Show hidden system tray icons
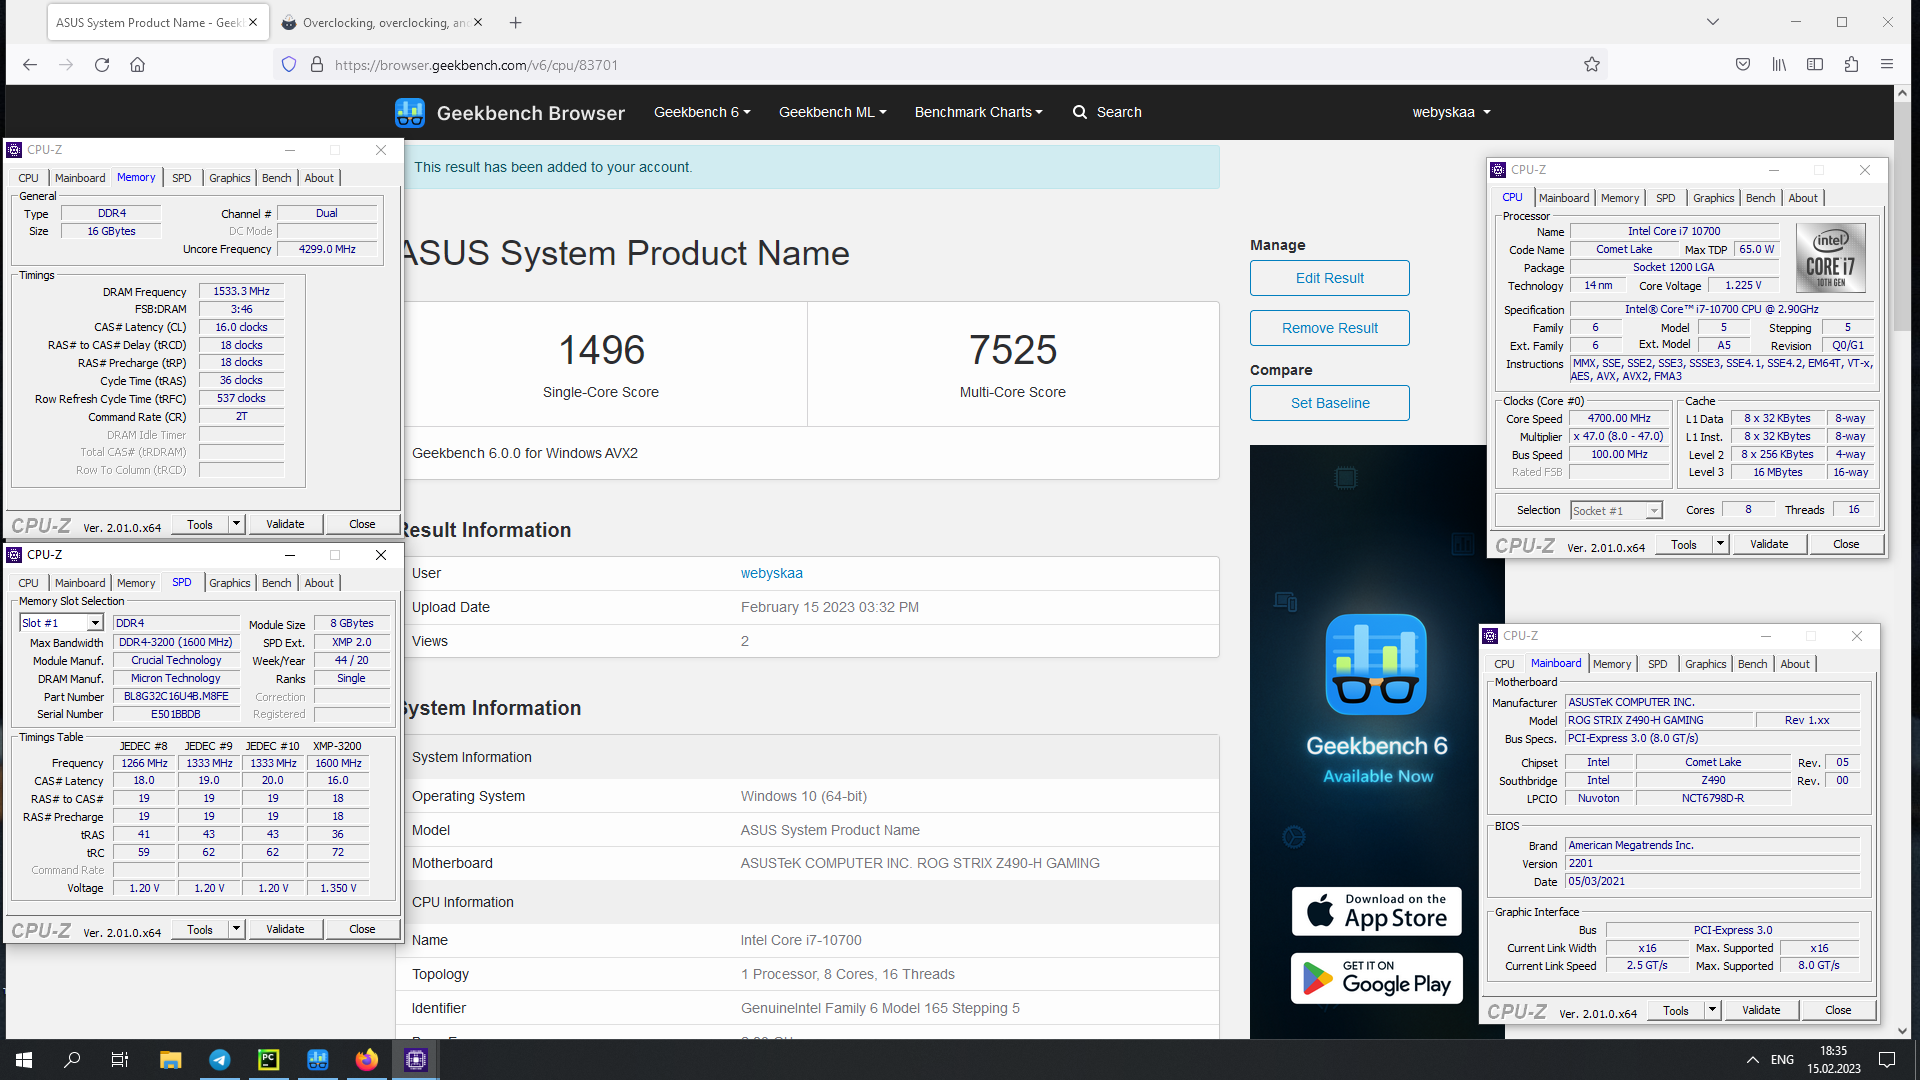 pyautogui.click(x=1752, y=1060)
